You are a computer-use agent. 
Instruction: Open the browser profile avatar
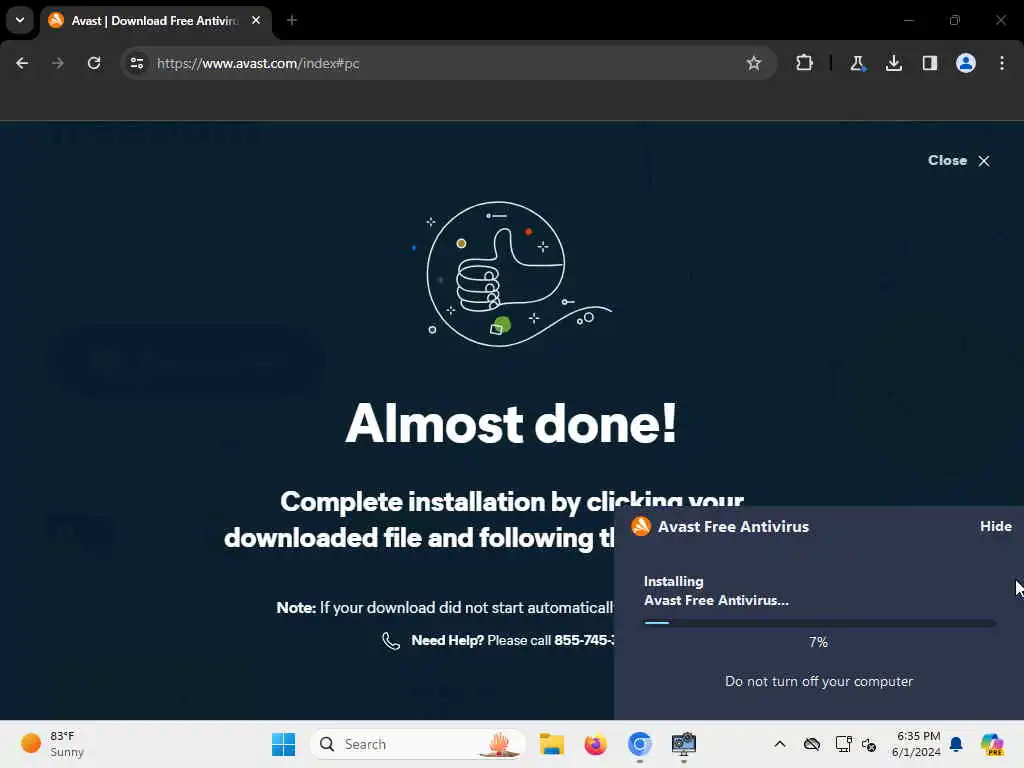pos(965,63)
